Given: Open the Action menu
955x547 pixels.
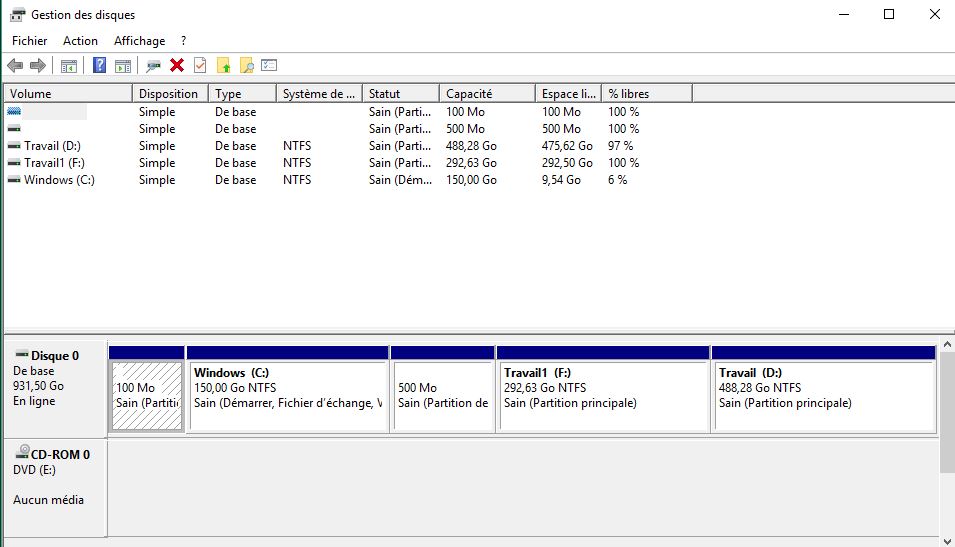Looking at the screenshot, I should [80, 41].
